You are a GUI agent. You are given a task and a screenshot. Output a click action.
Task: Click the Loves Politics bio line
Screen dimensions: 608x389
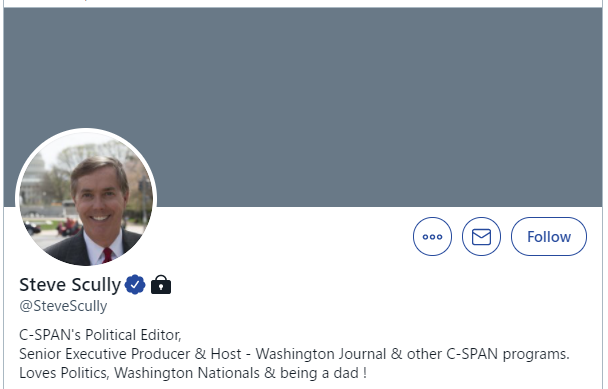click(193, 373)
